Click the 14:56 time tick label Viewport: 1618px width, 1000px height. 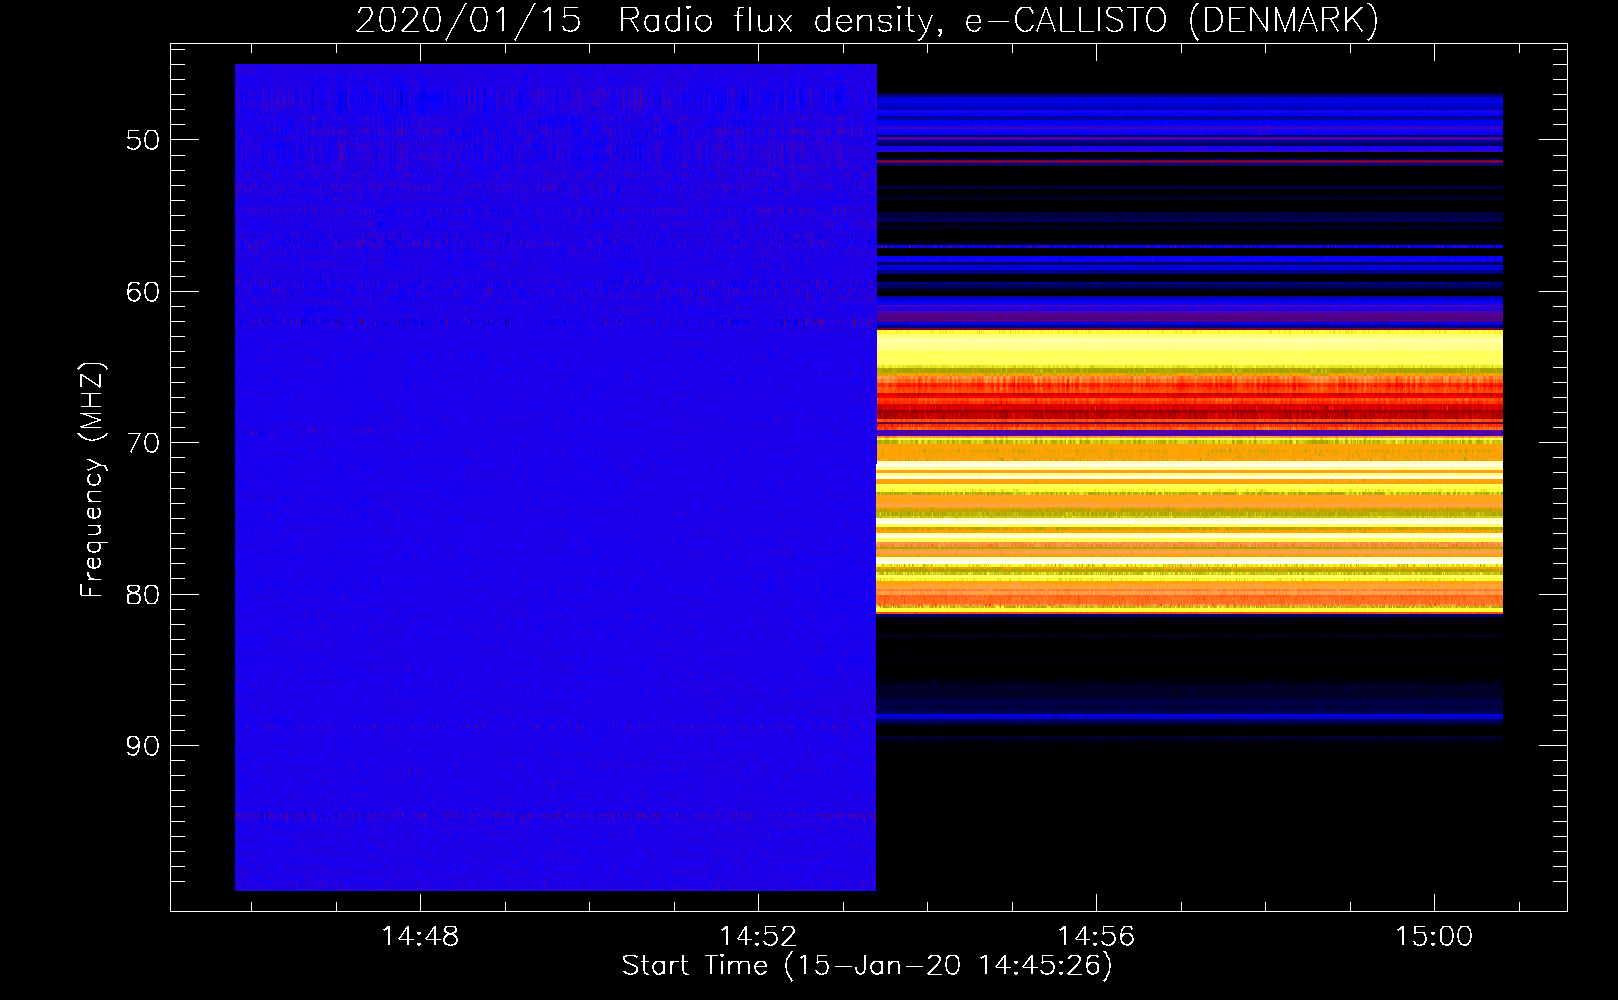click(x=1096, y=936)
